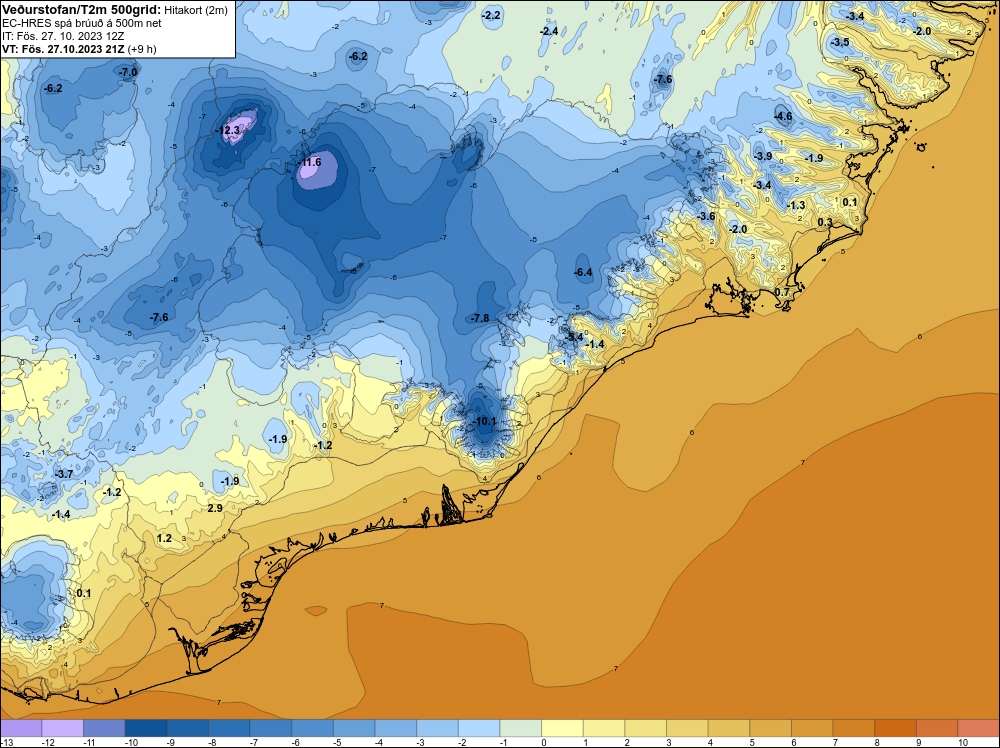The image size is (1000, 748).
Task: Select orange legend swatch between 6 and 7
Action: tap(812, 728)
